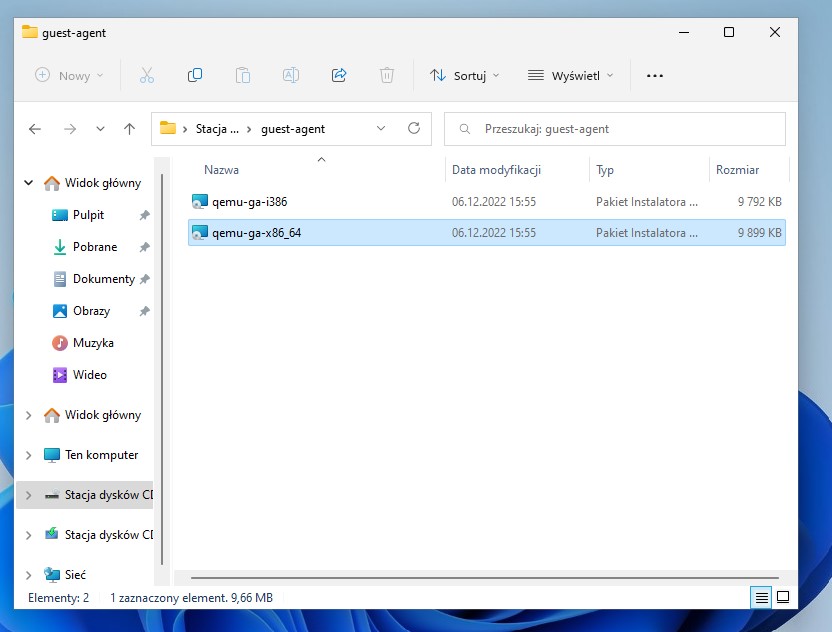The height and width of the screenshot is (632, 832).
Task: Open the Sortuj sorting dropdown
Action: 464,75
